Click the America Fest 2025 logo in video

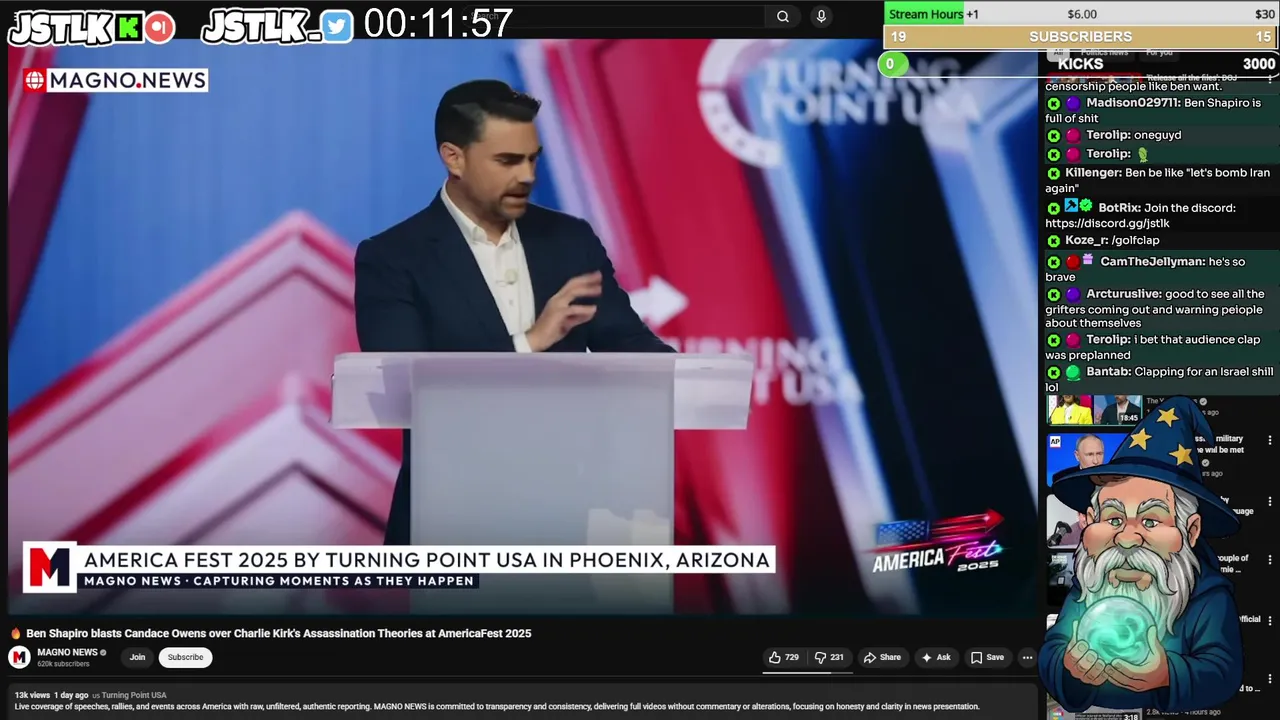tap(937, 543)
